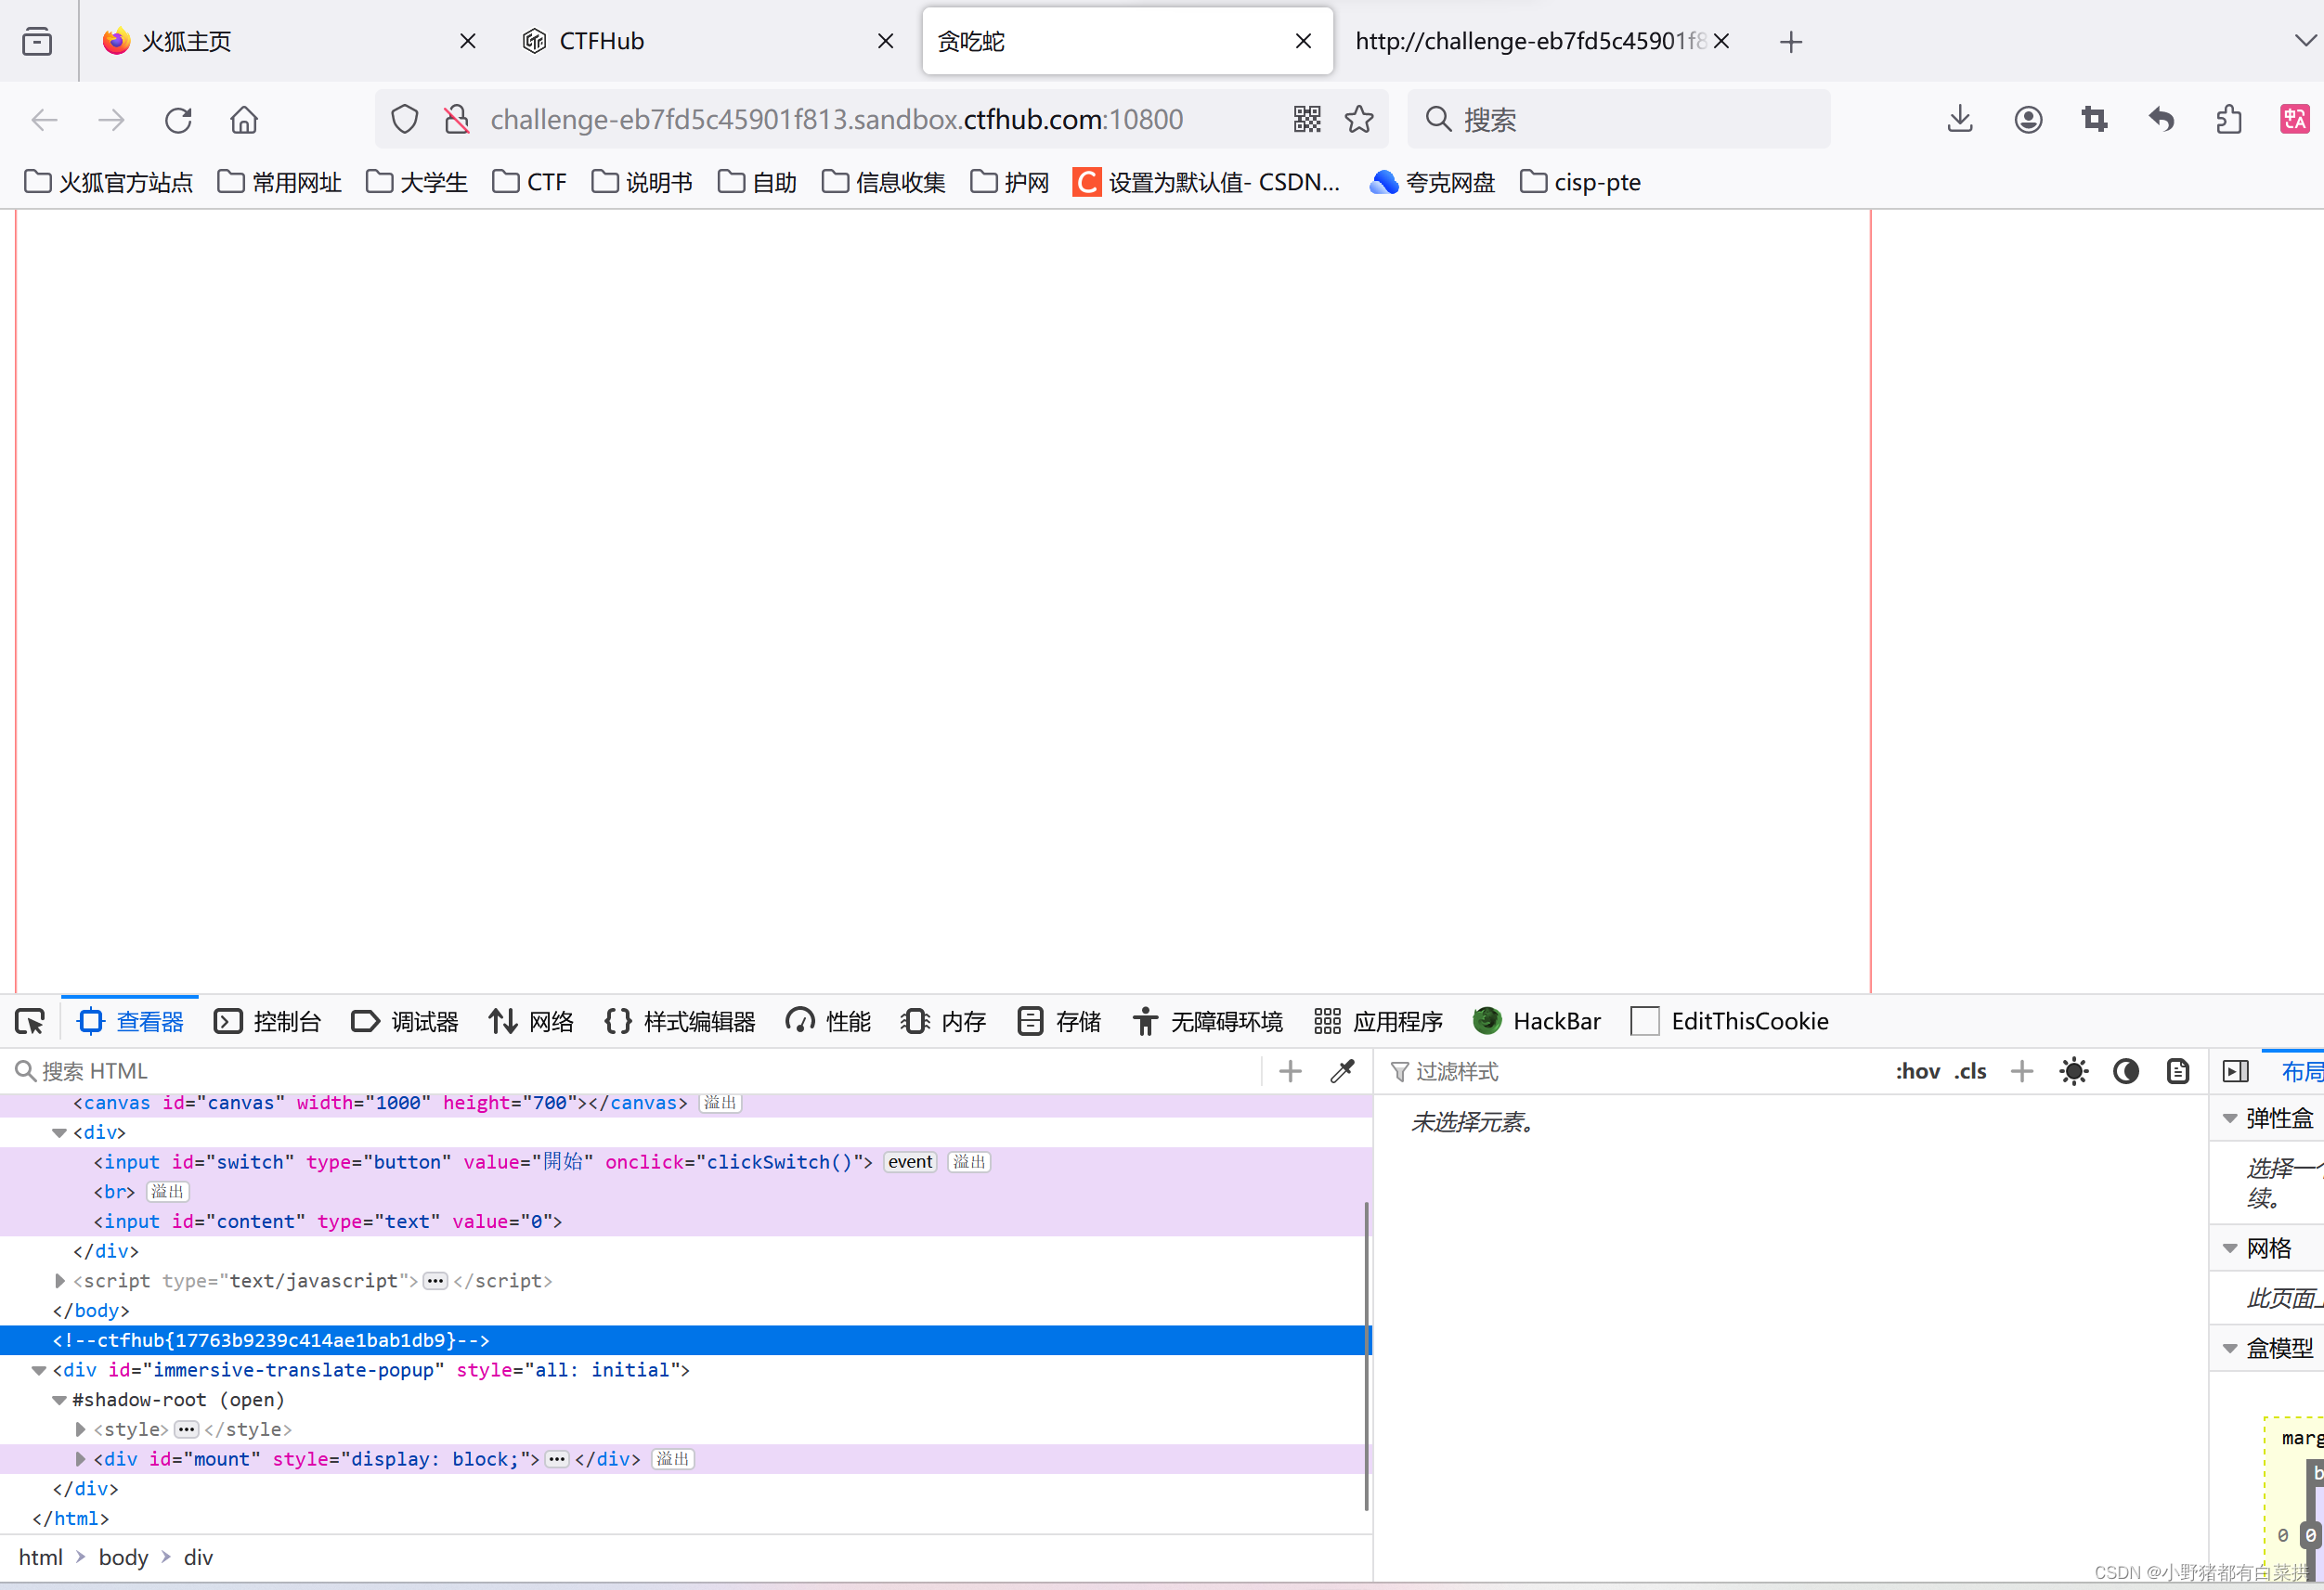Add a new CSS rule
2324x1590 pixels.
coord(2022,1071)
